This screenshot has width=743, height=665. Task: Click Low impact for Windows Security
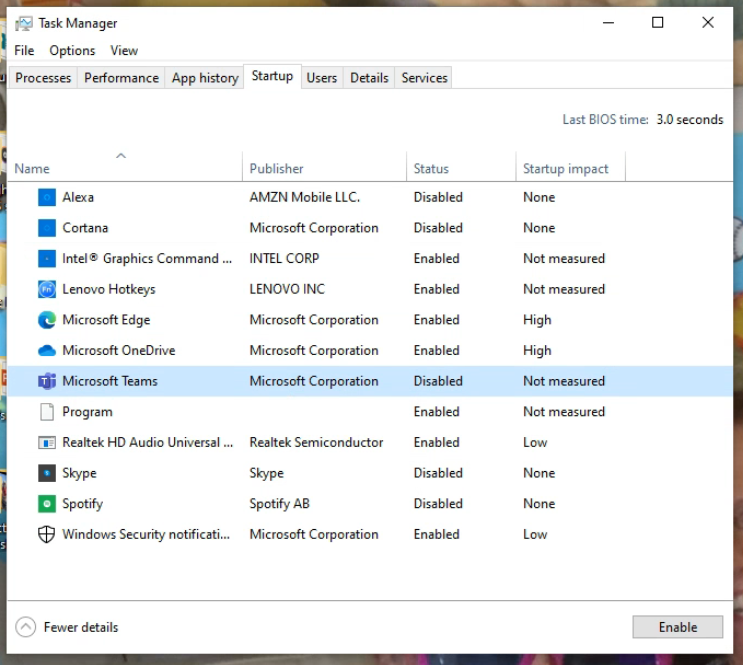tap(535, 534)
